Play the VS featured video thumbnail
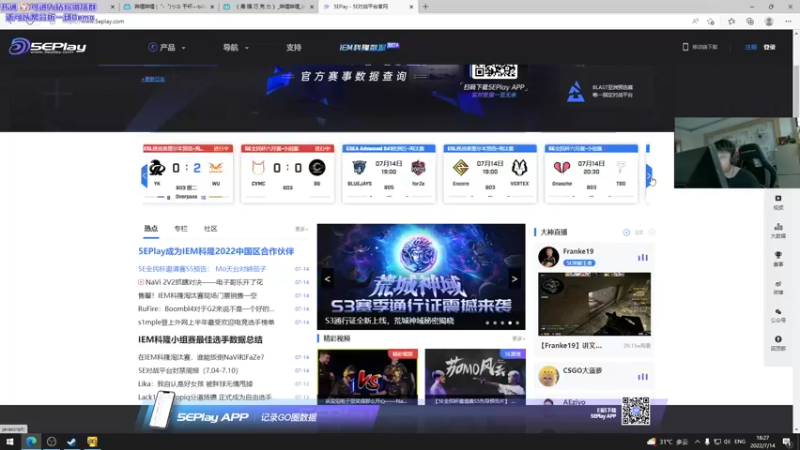The width and height of the screenshot is (800, 450). coord(367,377)
